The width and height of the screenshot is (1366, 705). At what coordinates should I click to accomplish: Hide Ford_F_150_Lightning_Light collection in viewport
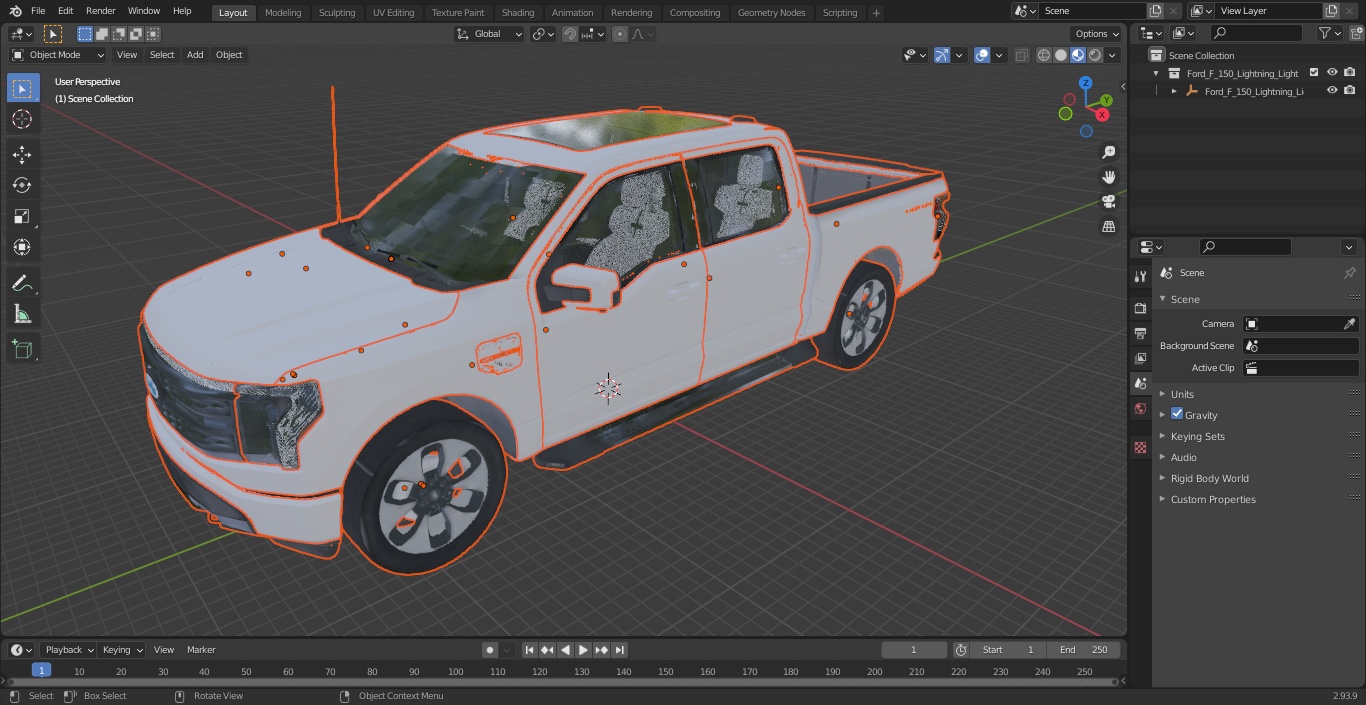[1332, 73]
